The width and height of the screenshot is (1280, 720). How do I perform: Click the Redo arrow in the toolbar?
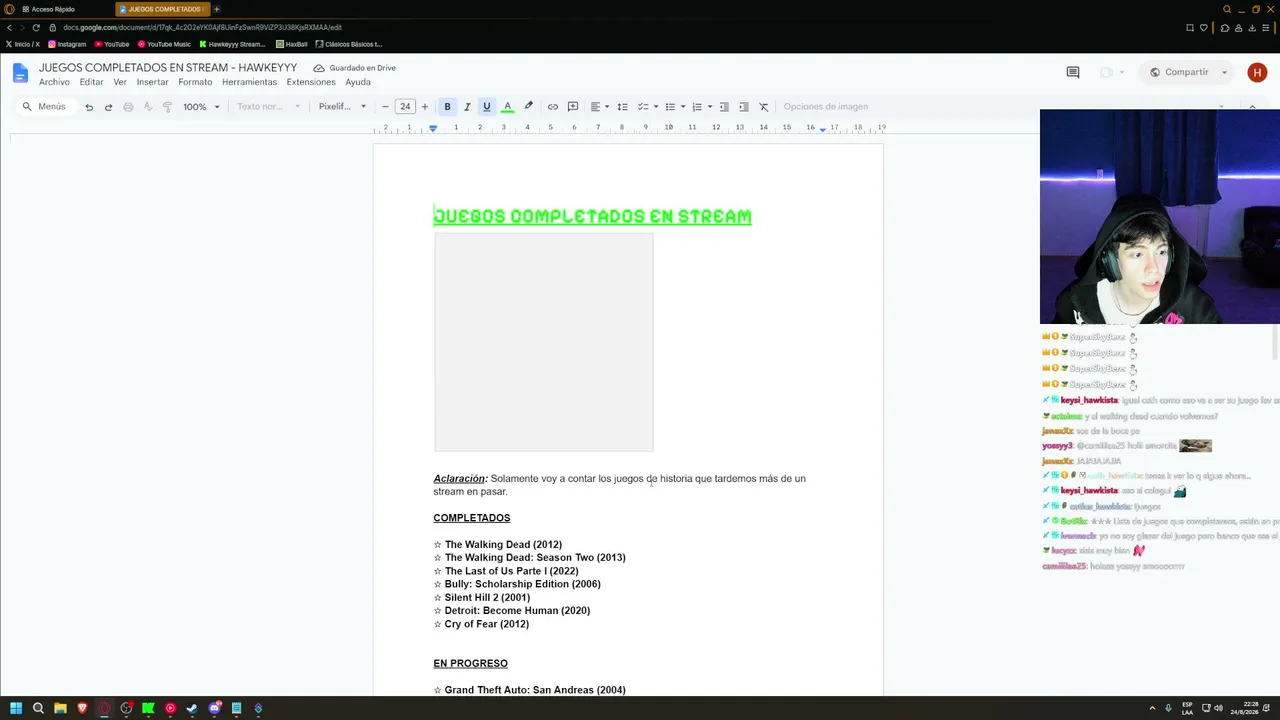coord(108,107)
